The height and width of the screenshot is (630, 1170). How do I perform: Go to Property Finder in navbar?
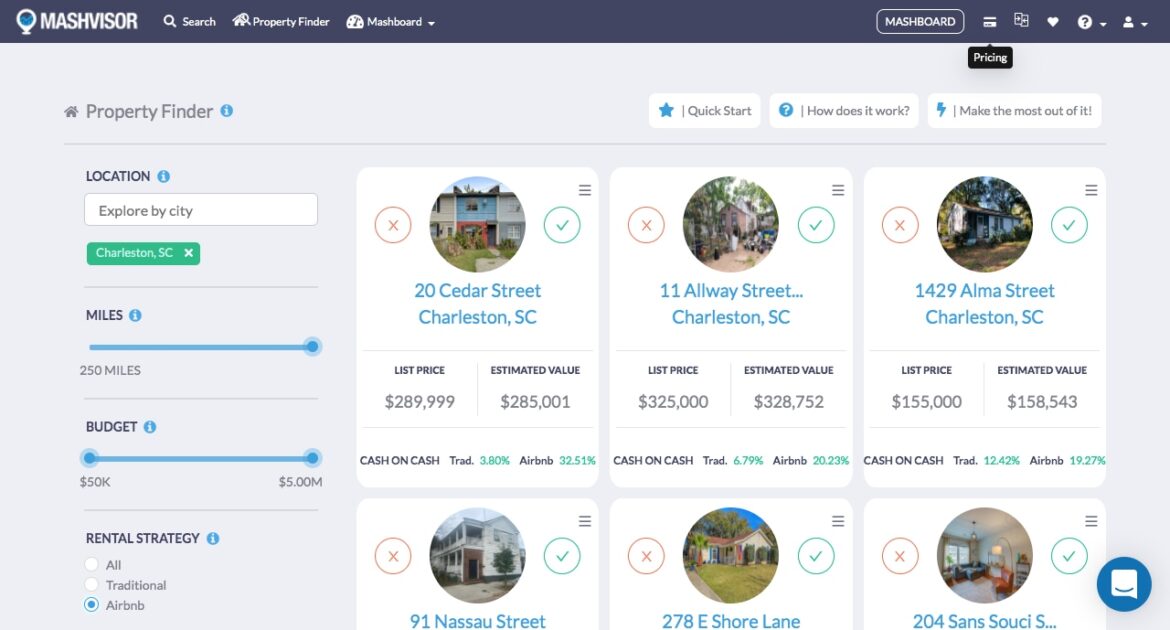(281, 22)
